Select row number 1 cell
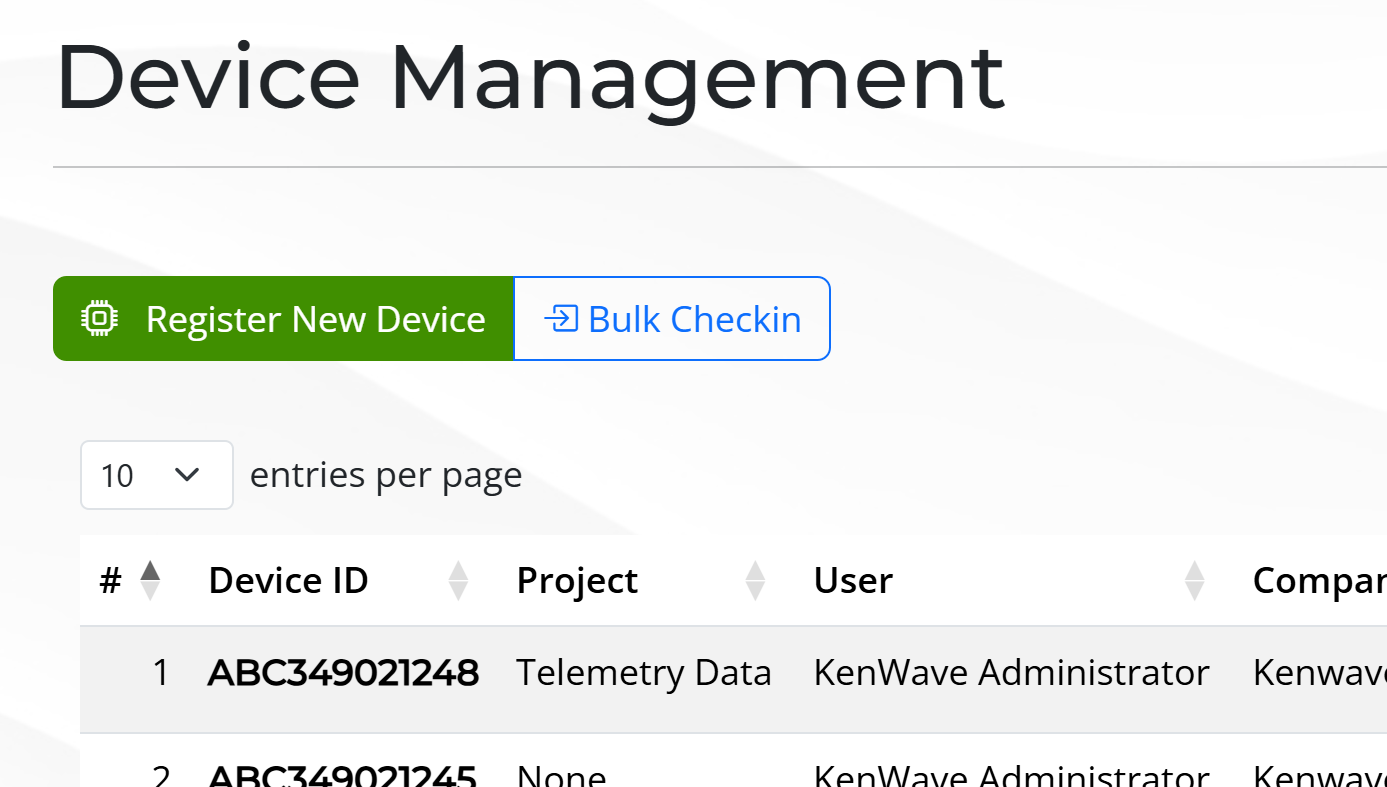This screenshot has height=787, width=1387. point(160,673)
